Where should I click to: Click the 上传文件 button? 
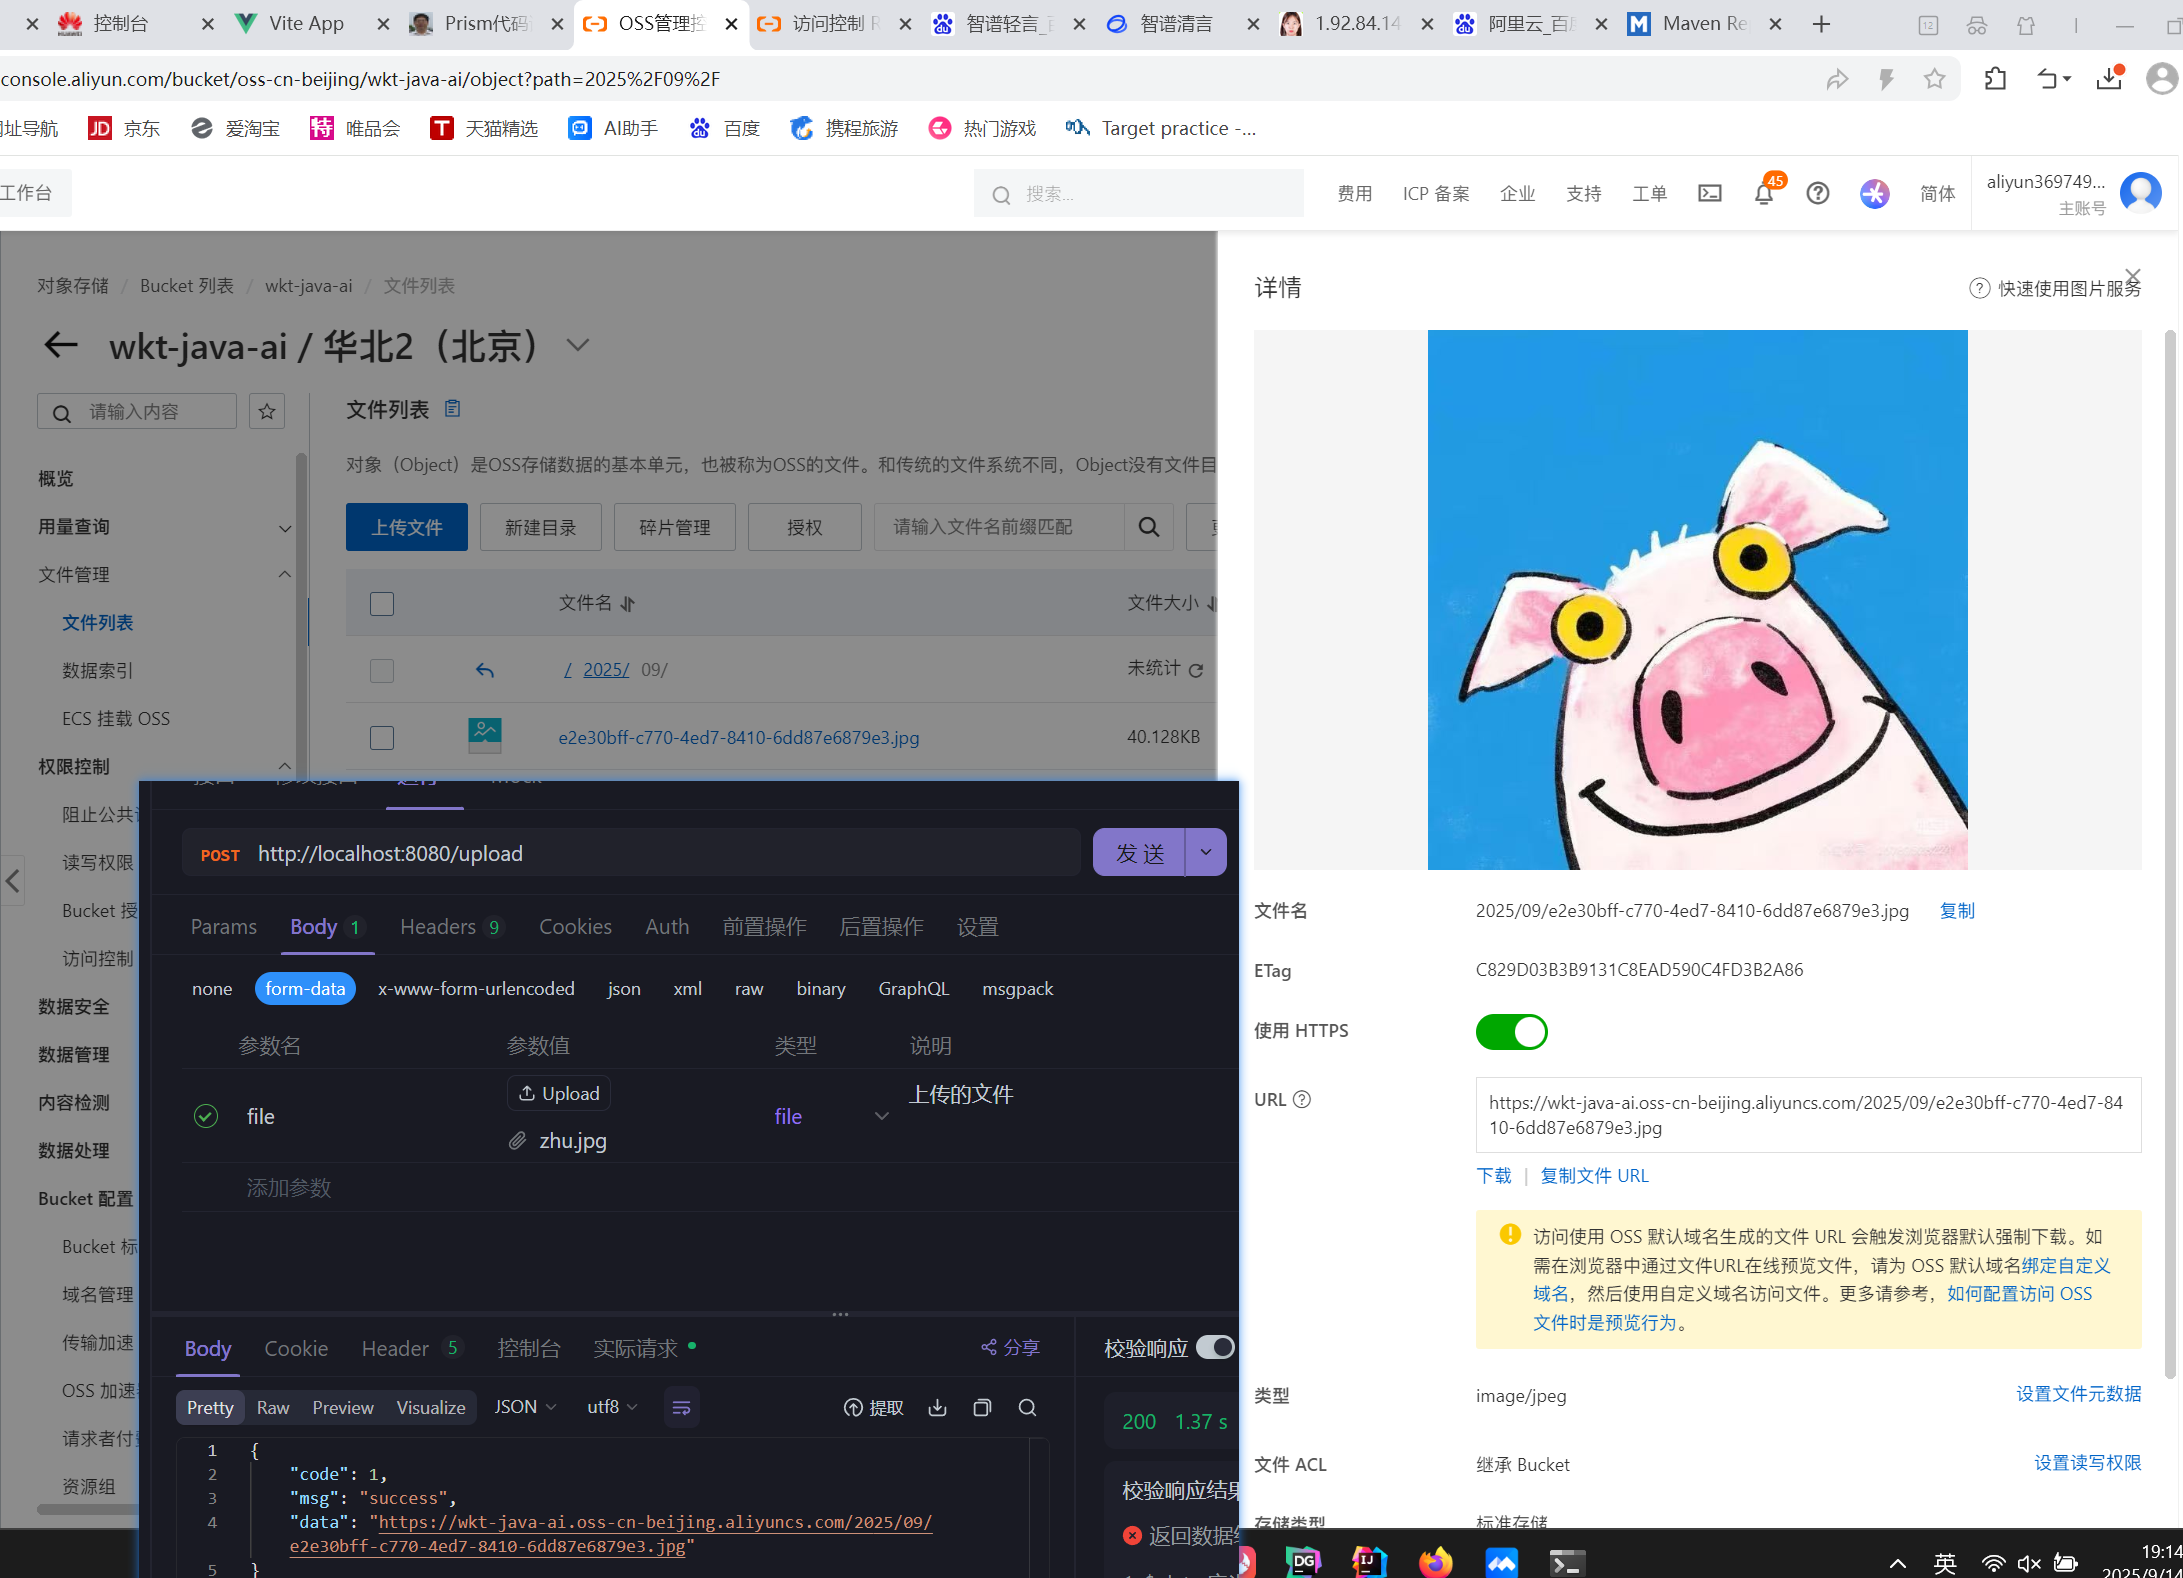pyautogui.click(x=406, y=527)
